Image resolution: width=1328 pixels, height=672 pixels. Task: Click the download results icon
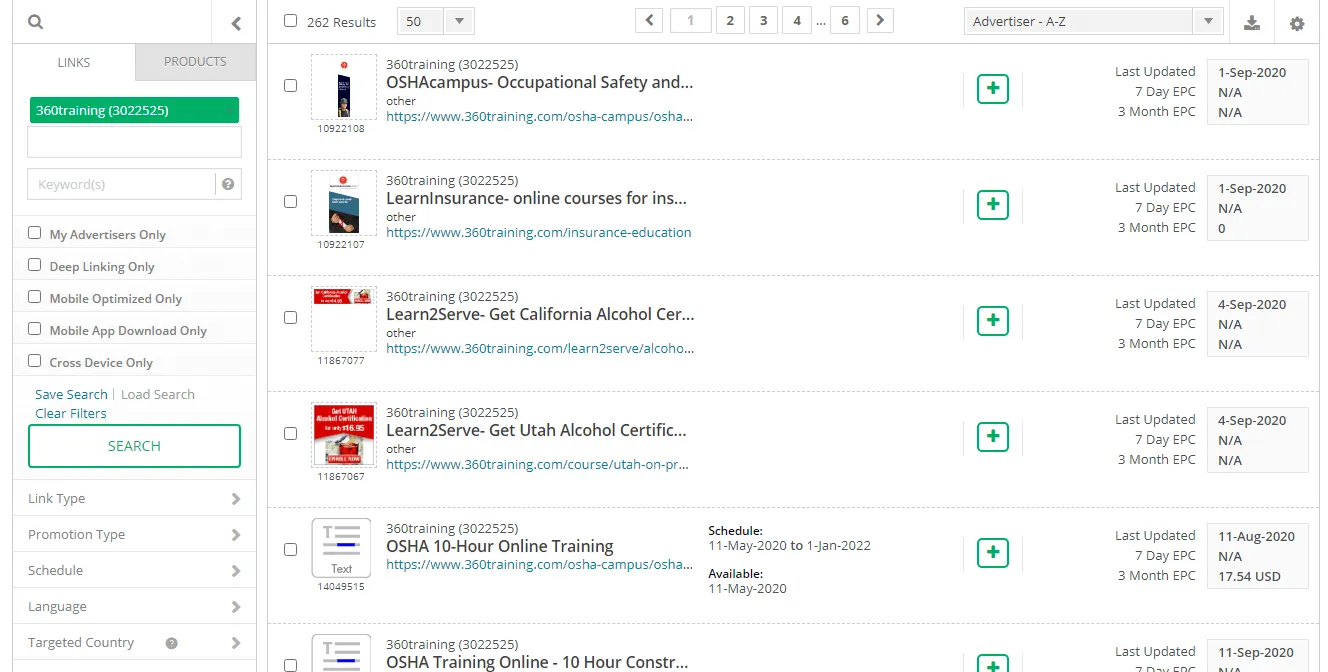[1251, 23]
